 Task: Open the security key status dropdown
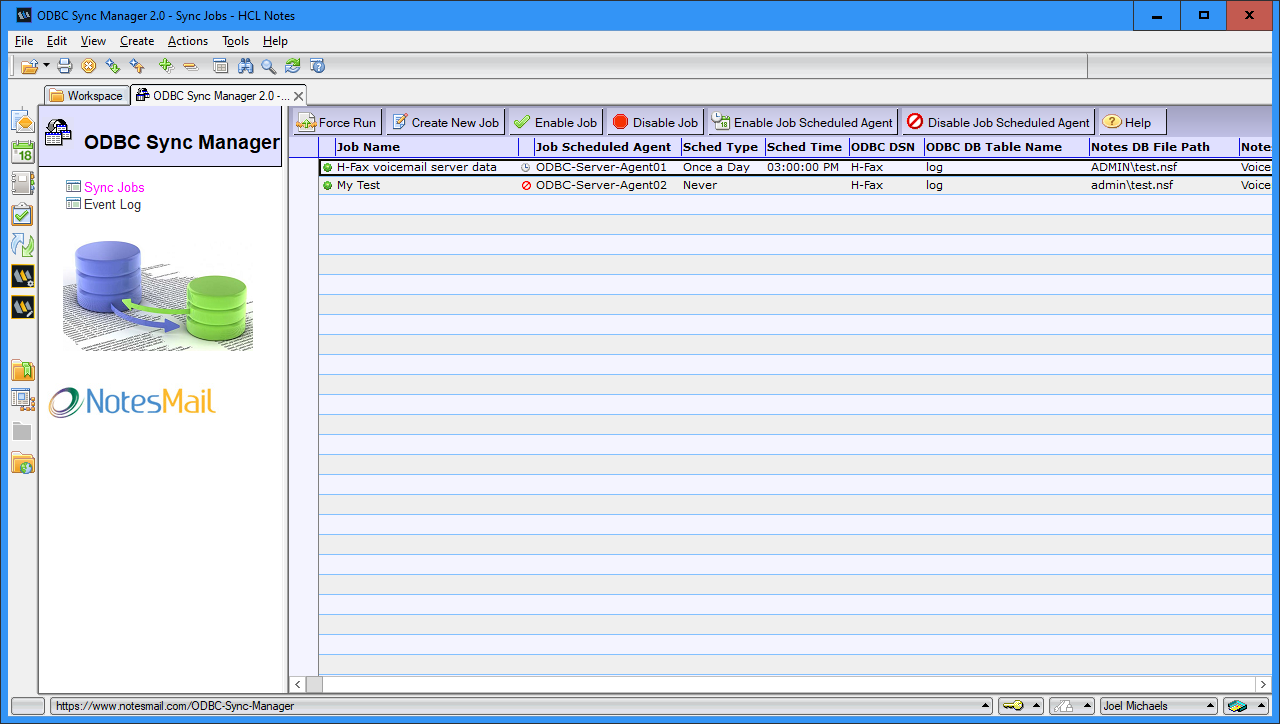pyautogui.click(x=1020, y=705)
